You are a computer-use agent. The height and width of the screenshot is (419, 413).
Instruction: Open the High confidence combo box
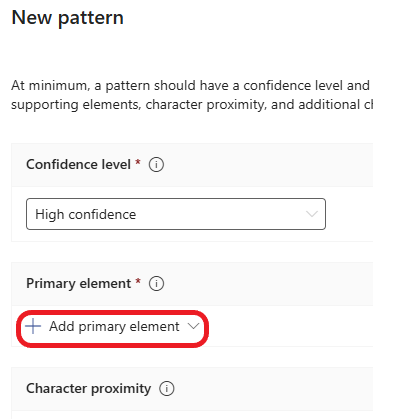[x=176, y=214]
